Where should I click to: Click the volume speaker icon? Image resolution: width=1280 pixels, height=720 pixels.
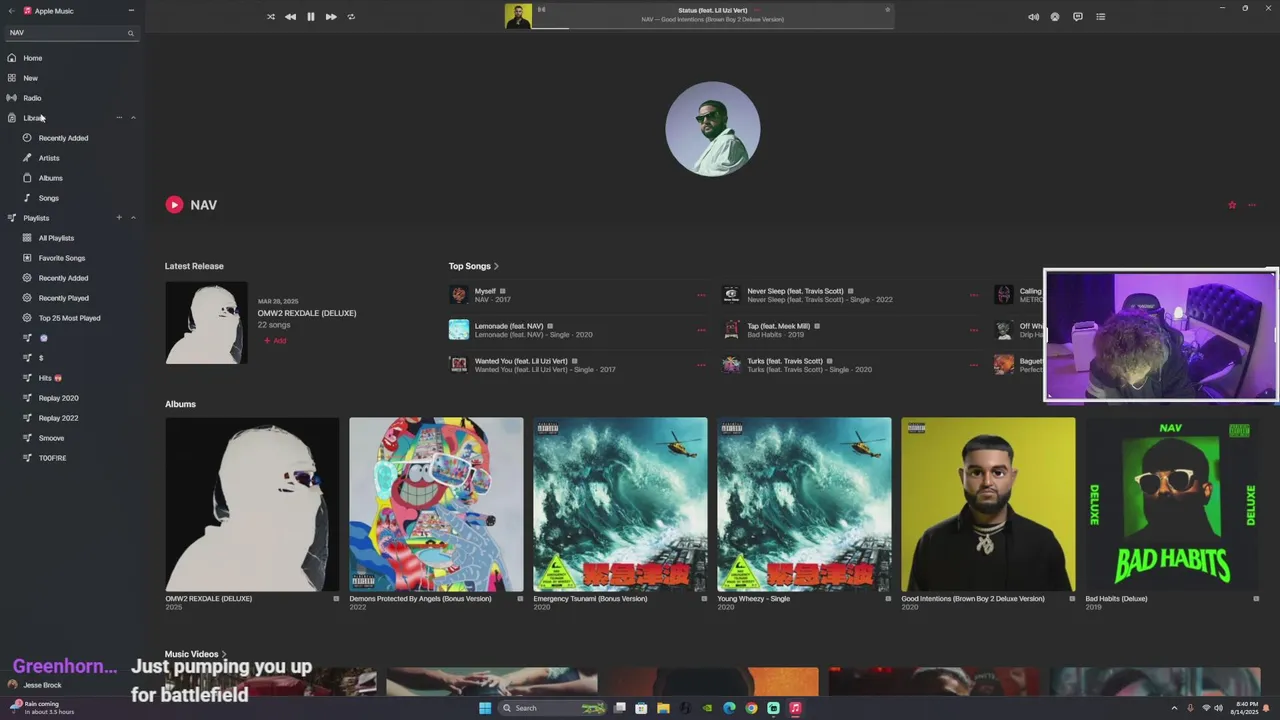(x=1033, y=17)
